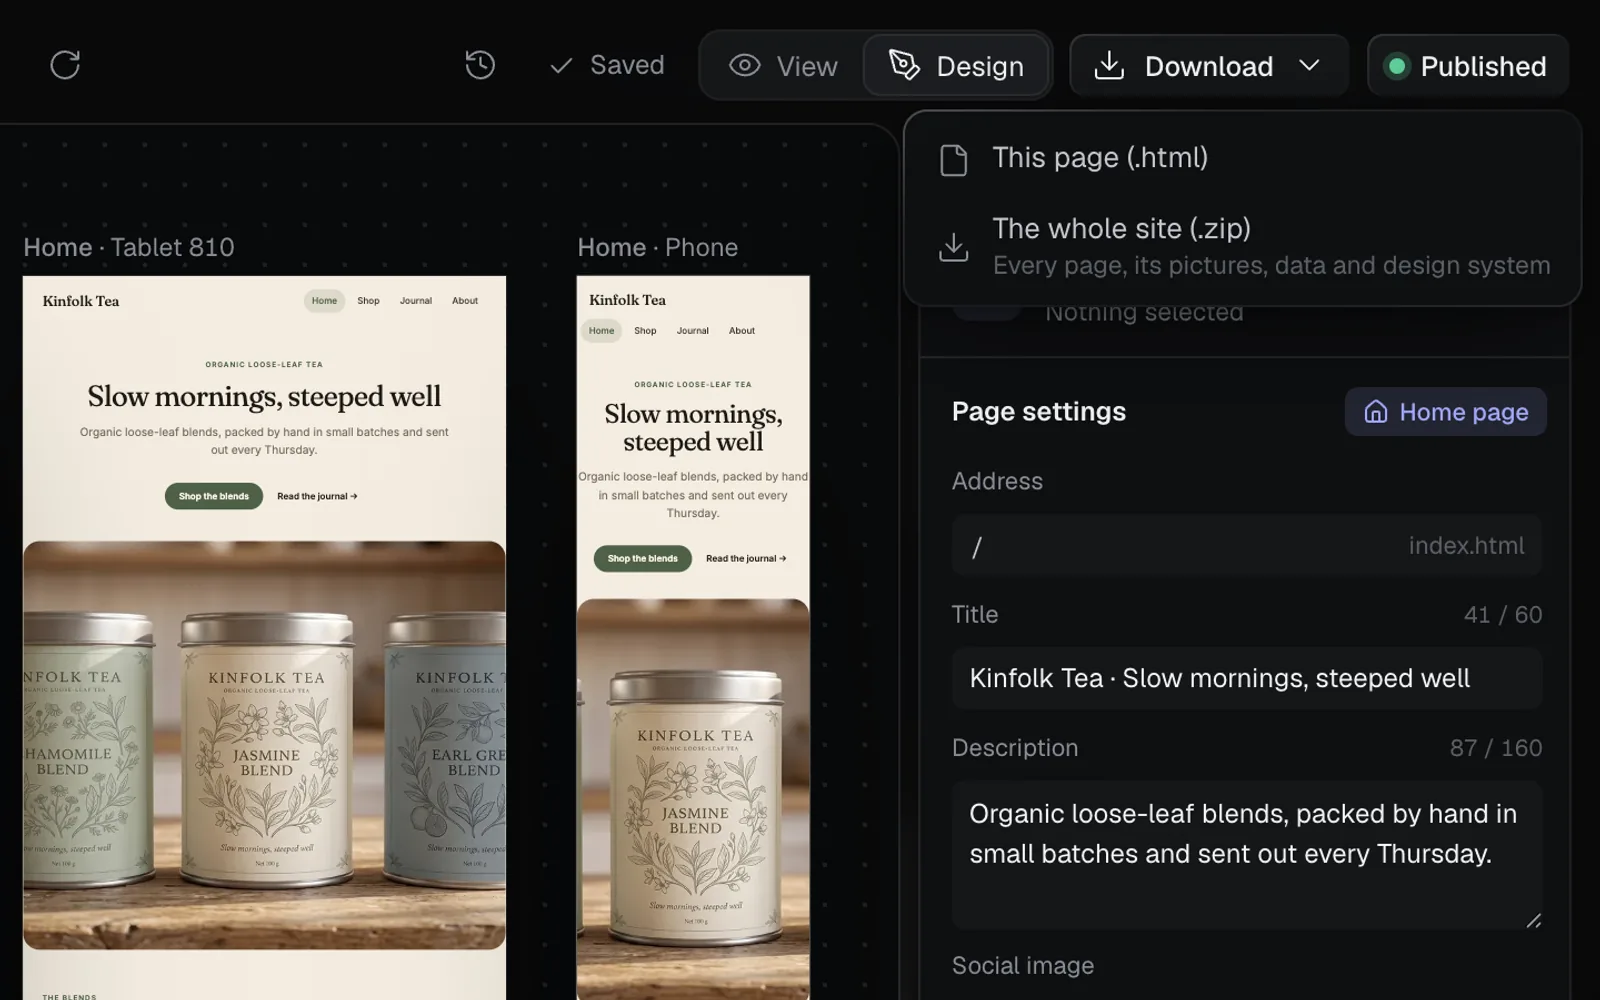Click Shop the blends in tablet preview
The height and width of the screenshot is (1000, 1600).
(x=214, y=496)
